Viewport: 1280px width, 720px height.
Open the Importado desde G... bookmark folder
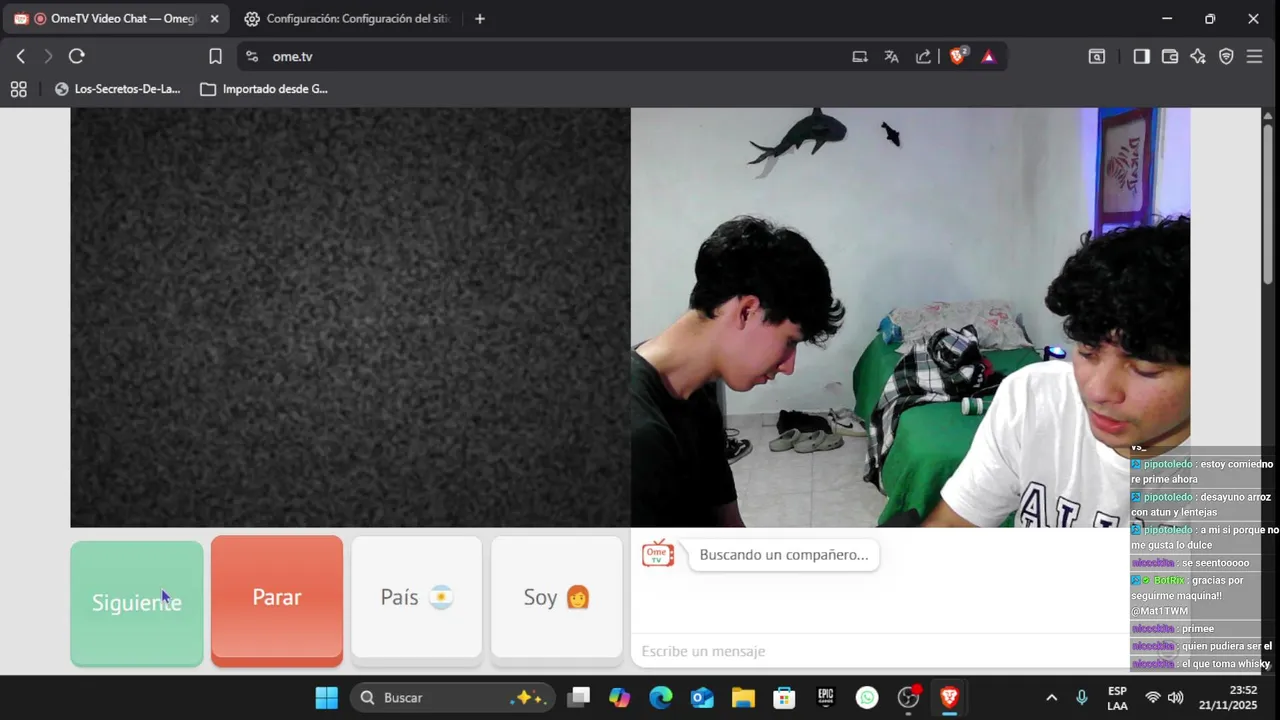264,89
